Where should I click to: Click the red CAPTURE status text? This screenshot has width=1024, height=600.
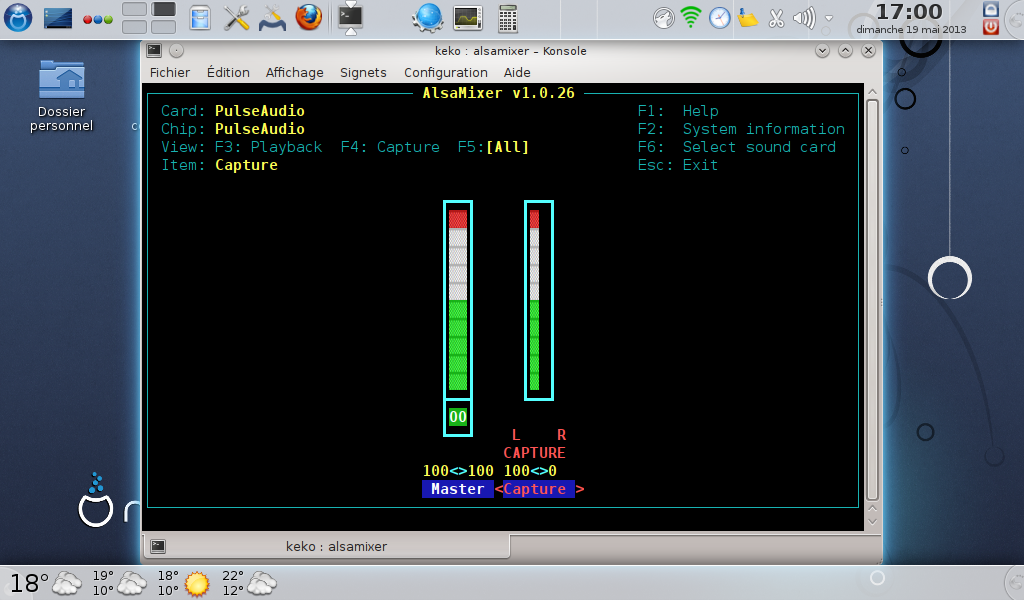click(534, 452)
